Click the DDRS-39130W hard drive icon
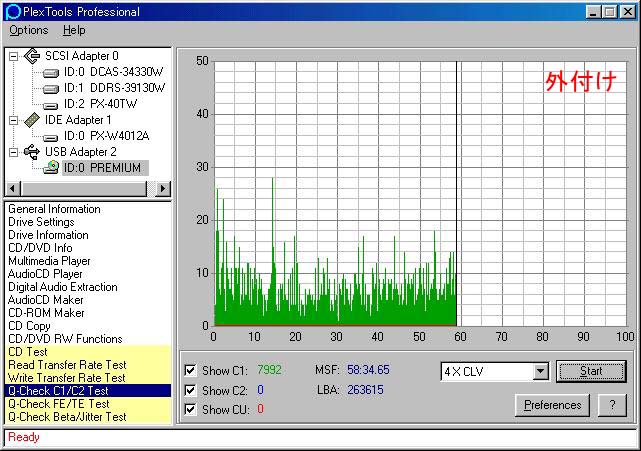 pos(51,89)
